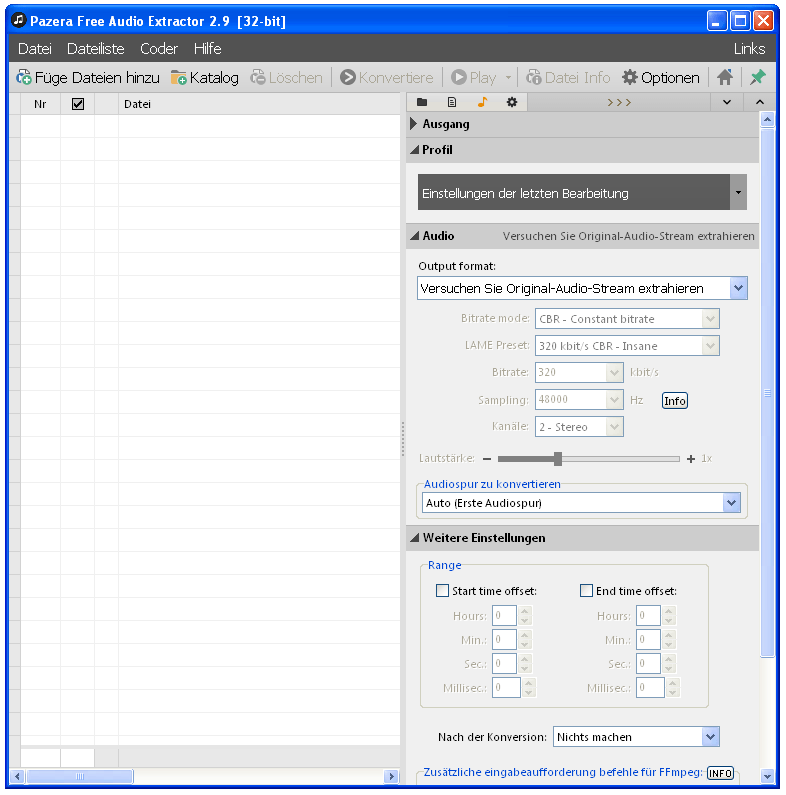Click the home page icon
This screenshot has width=786, height=795.
pyautogui.click(x=725, y=78)
